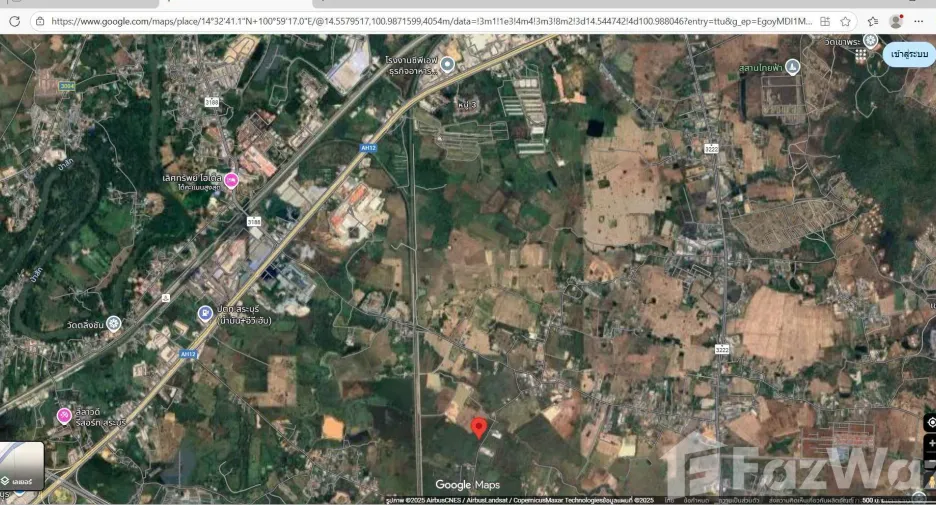This screenshot has height=505, width=936.
Task: Select the โรงงานซีพีเอฟ factory map marker
Action: (x=447, y=64)
